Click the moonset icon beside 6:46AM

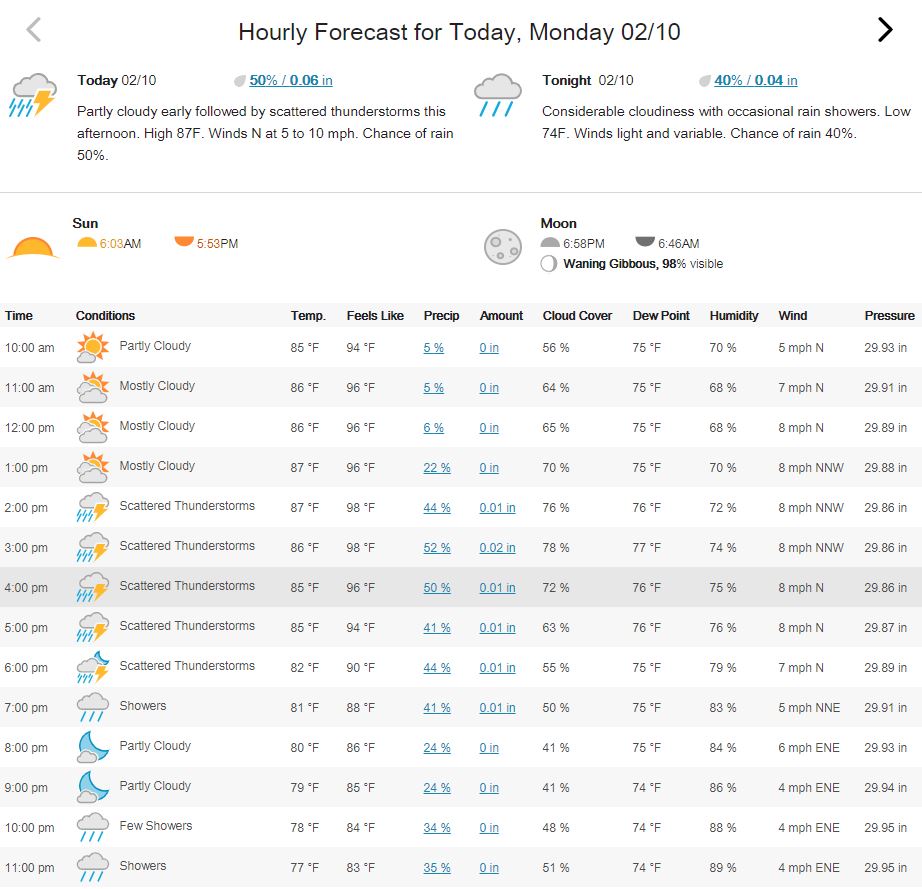pyautogui.click(x=645, y=242)
